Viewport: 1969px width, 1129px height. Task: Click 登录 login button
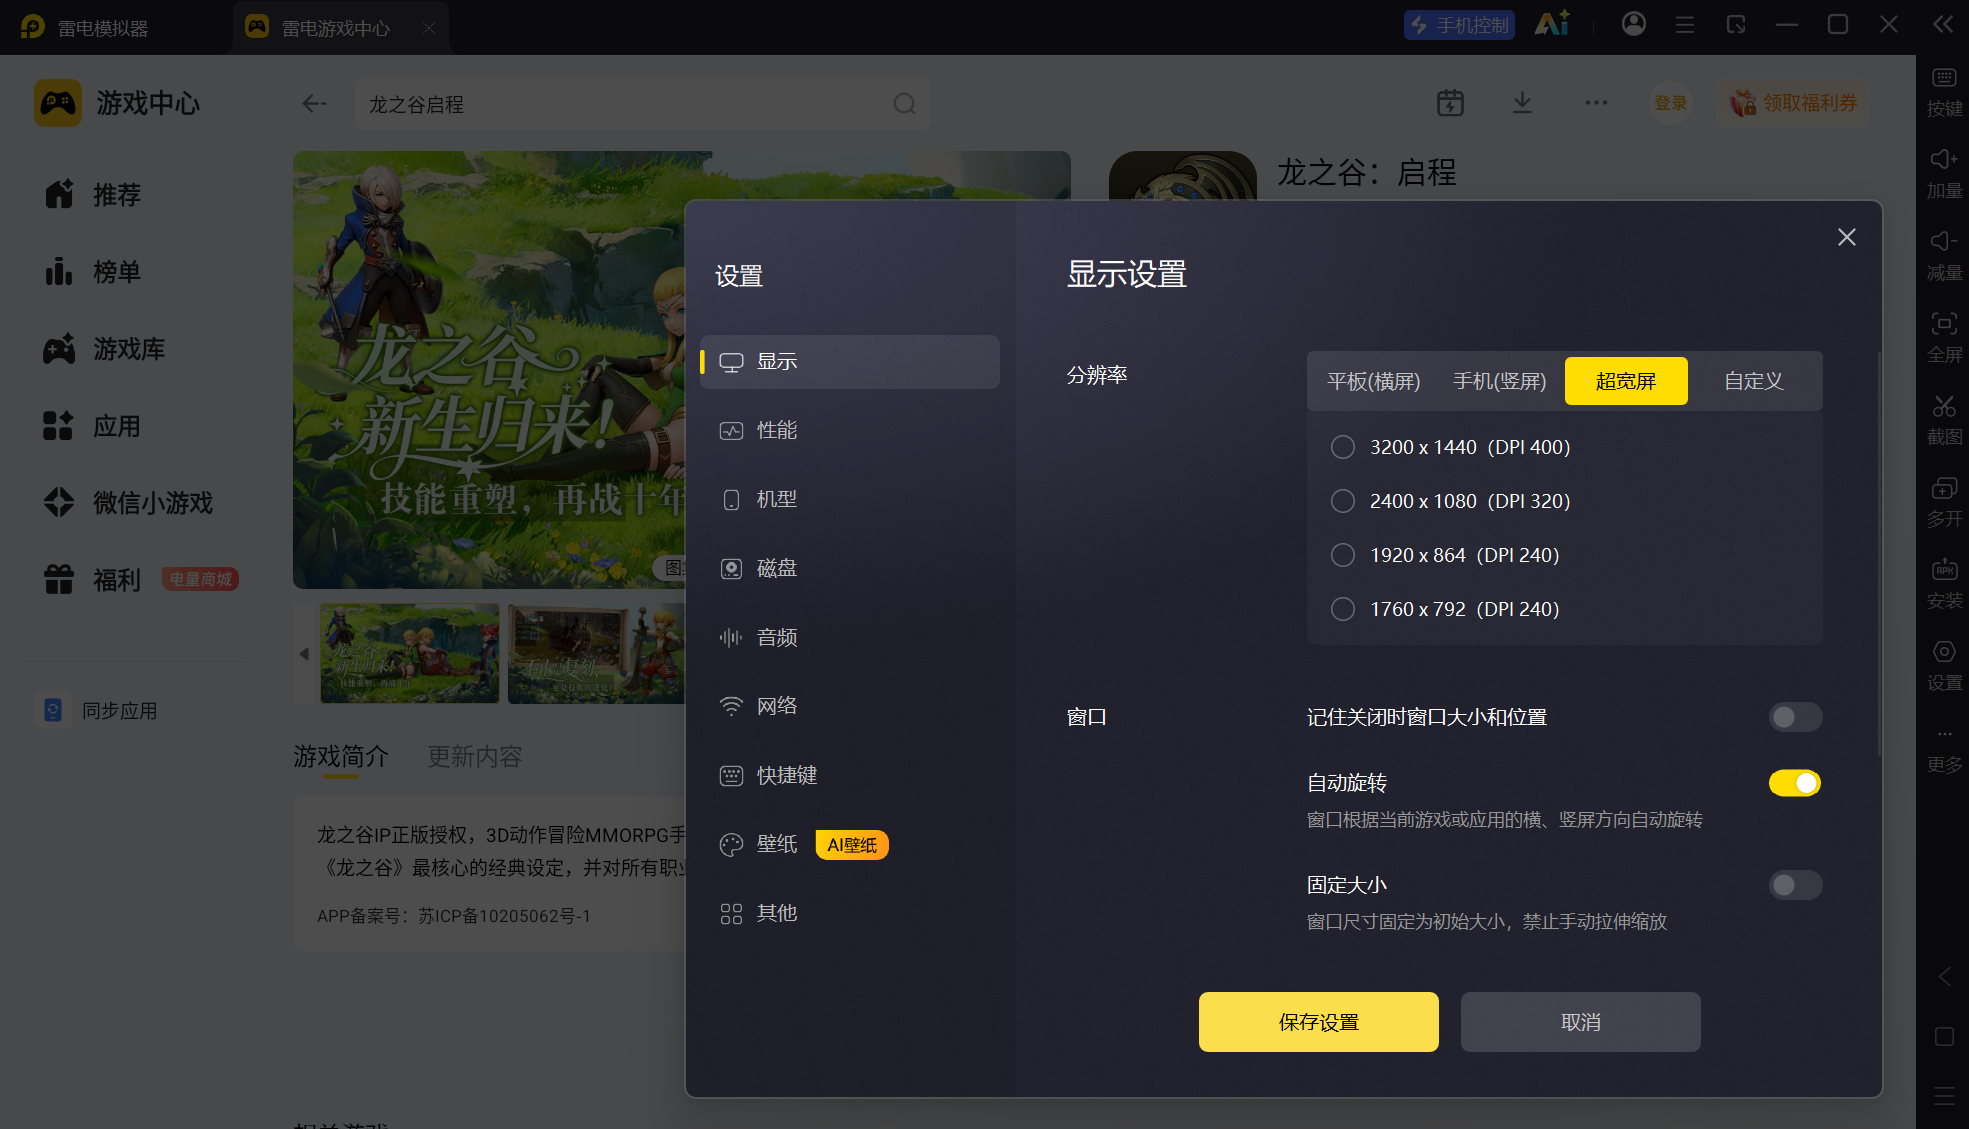(x=1670, y=103)
